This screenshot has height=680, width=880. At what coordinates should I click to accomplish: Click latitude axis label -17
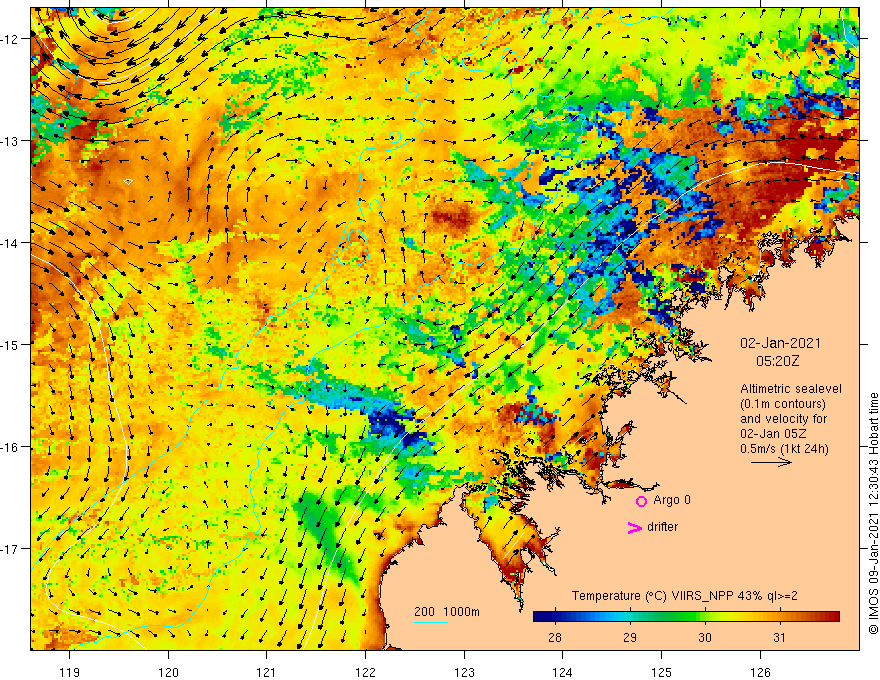(x=11, y=549)
